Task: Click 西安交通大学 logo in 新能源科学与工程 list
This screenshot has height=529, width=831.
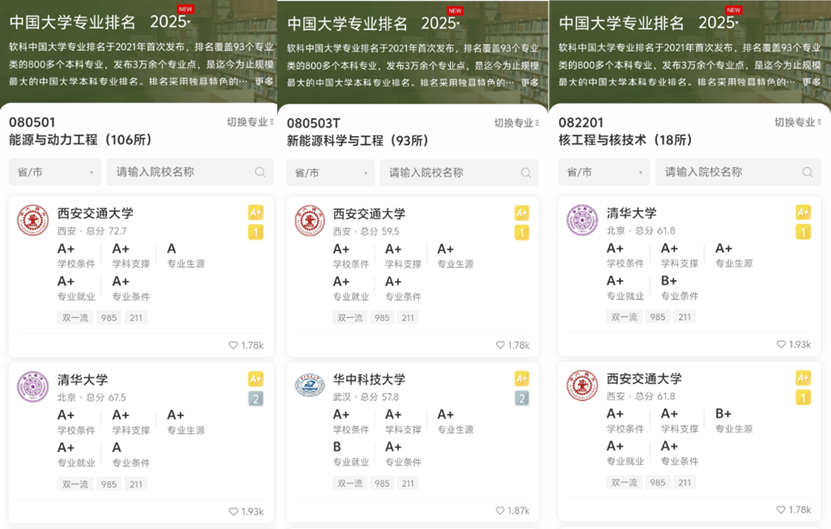Action: point(310,221)
